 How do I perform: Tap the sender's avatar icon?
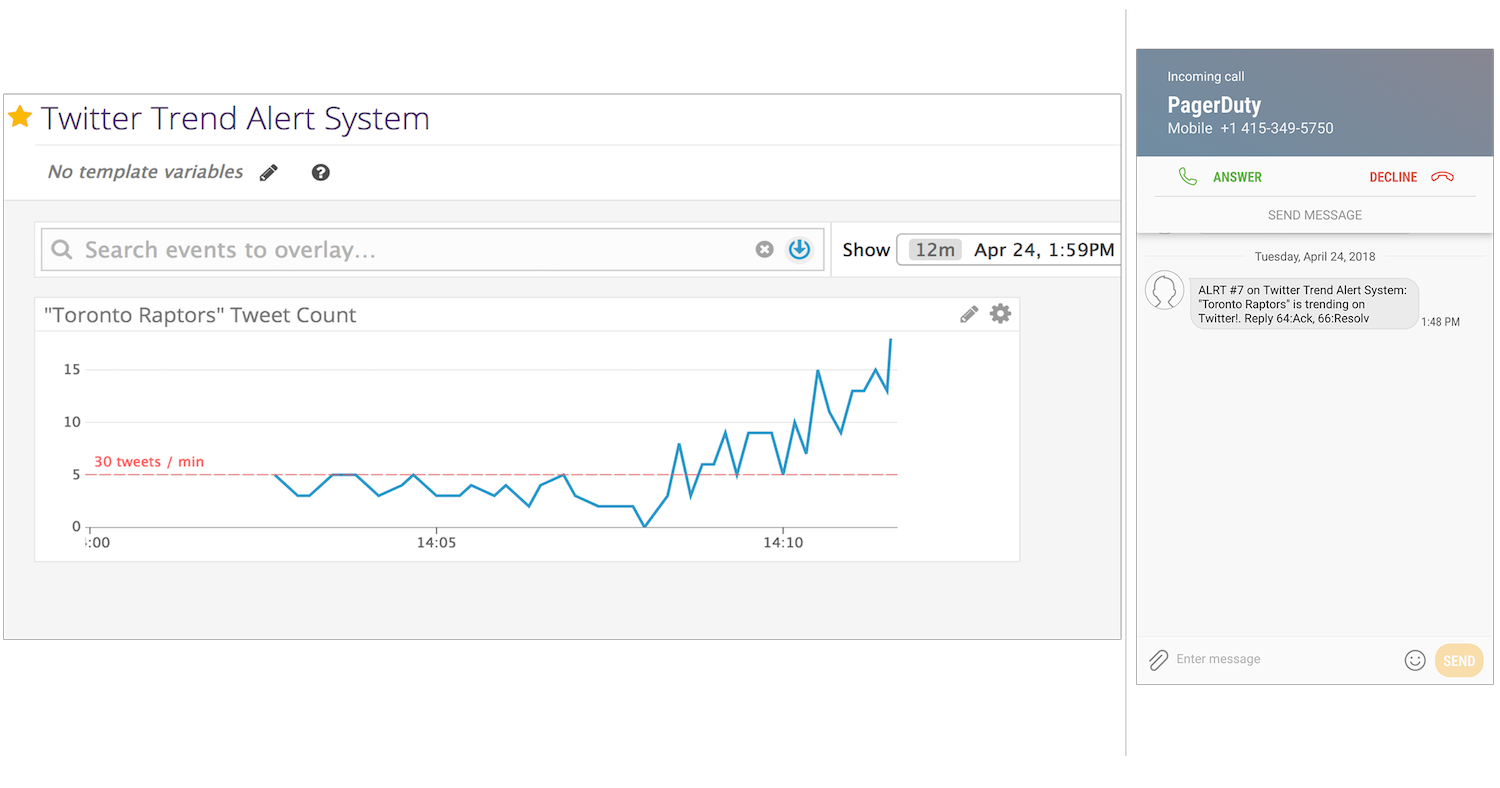click(x=1164, y=290)
